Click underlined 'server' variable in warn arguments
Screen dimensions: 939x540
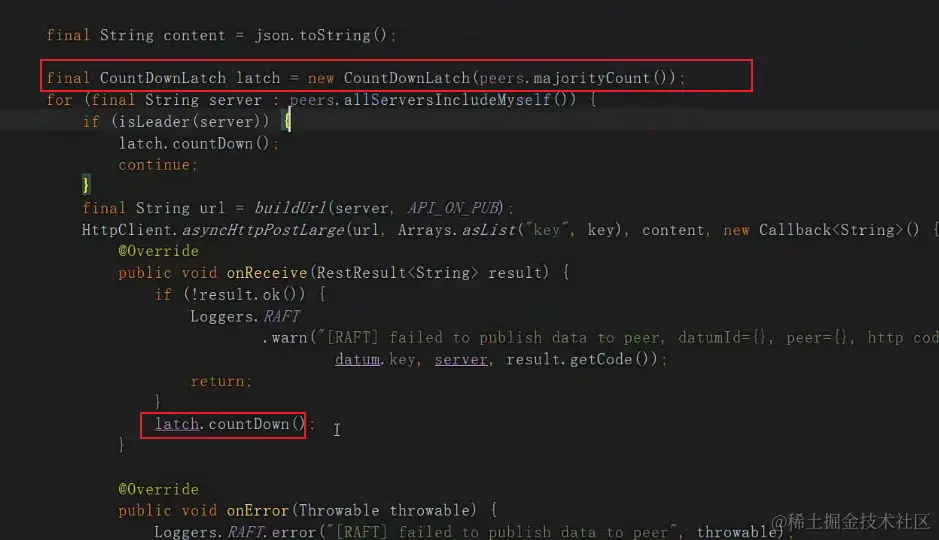(461, 359)
